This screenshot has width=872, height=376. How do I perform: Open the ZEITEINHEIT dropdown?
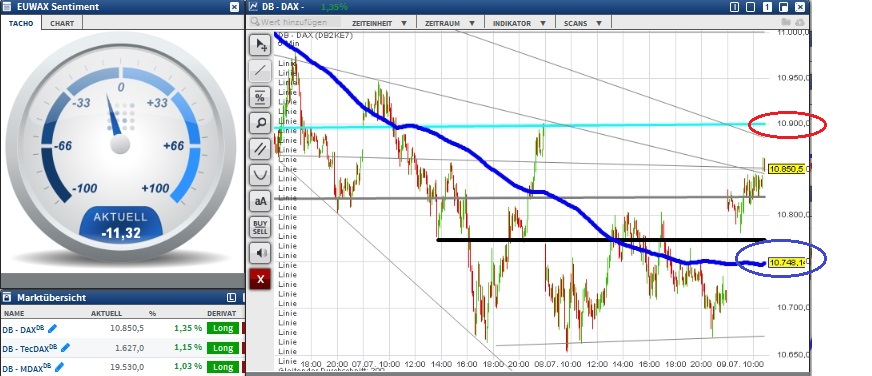click(x=380, y=23)
